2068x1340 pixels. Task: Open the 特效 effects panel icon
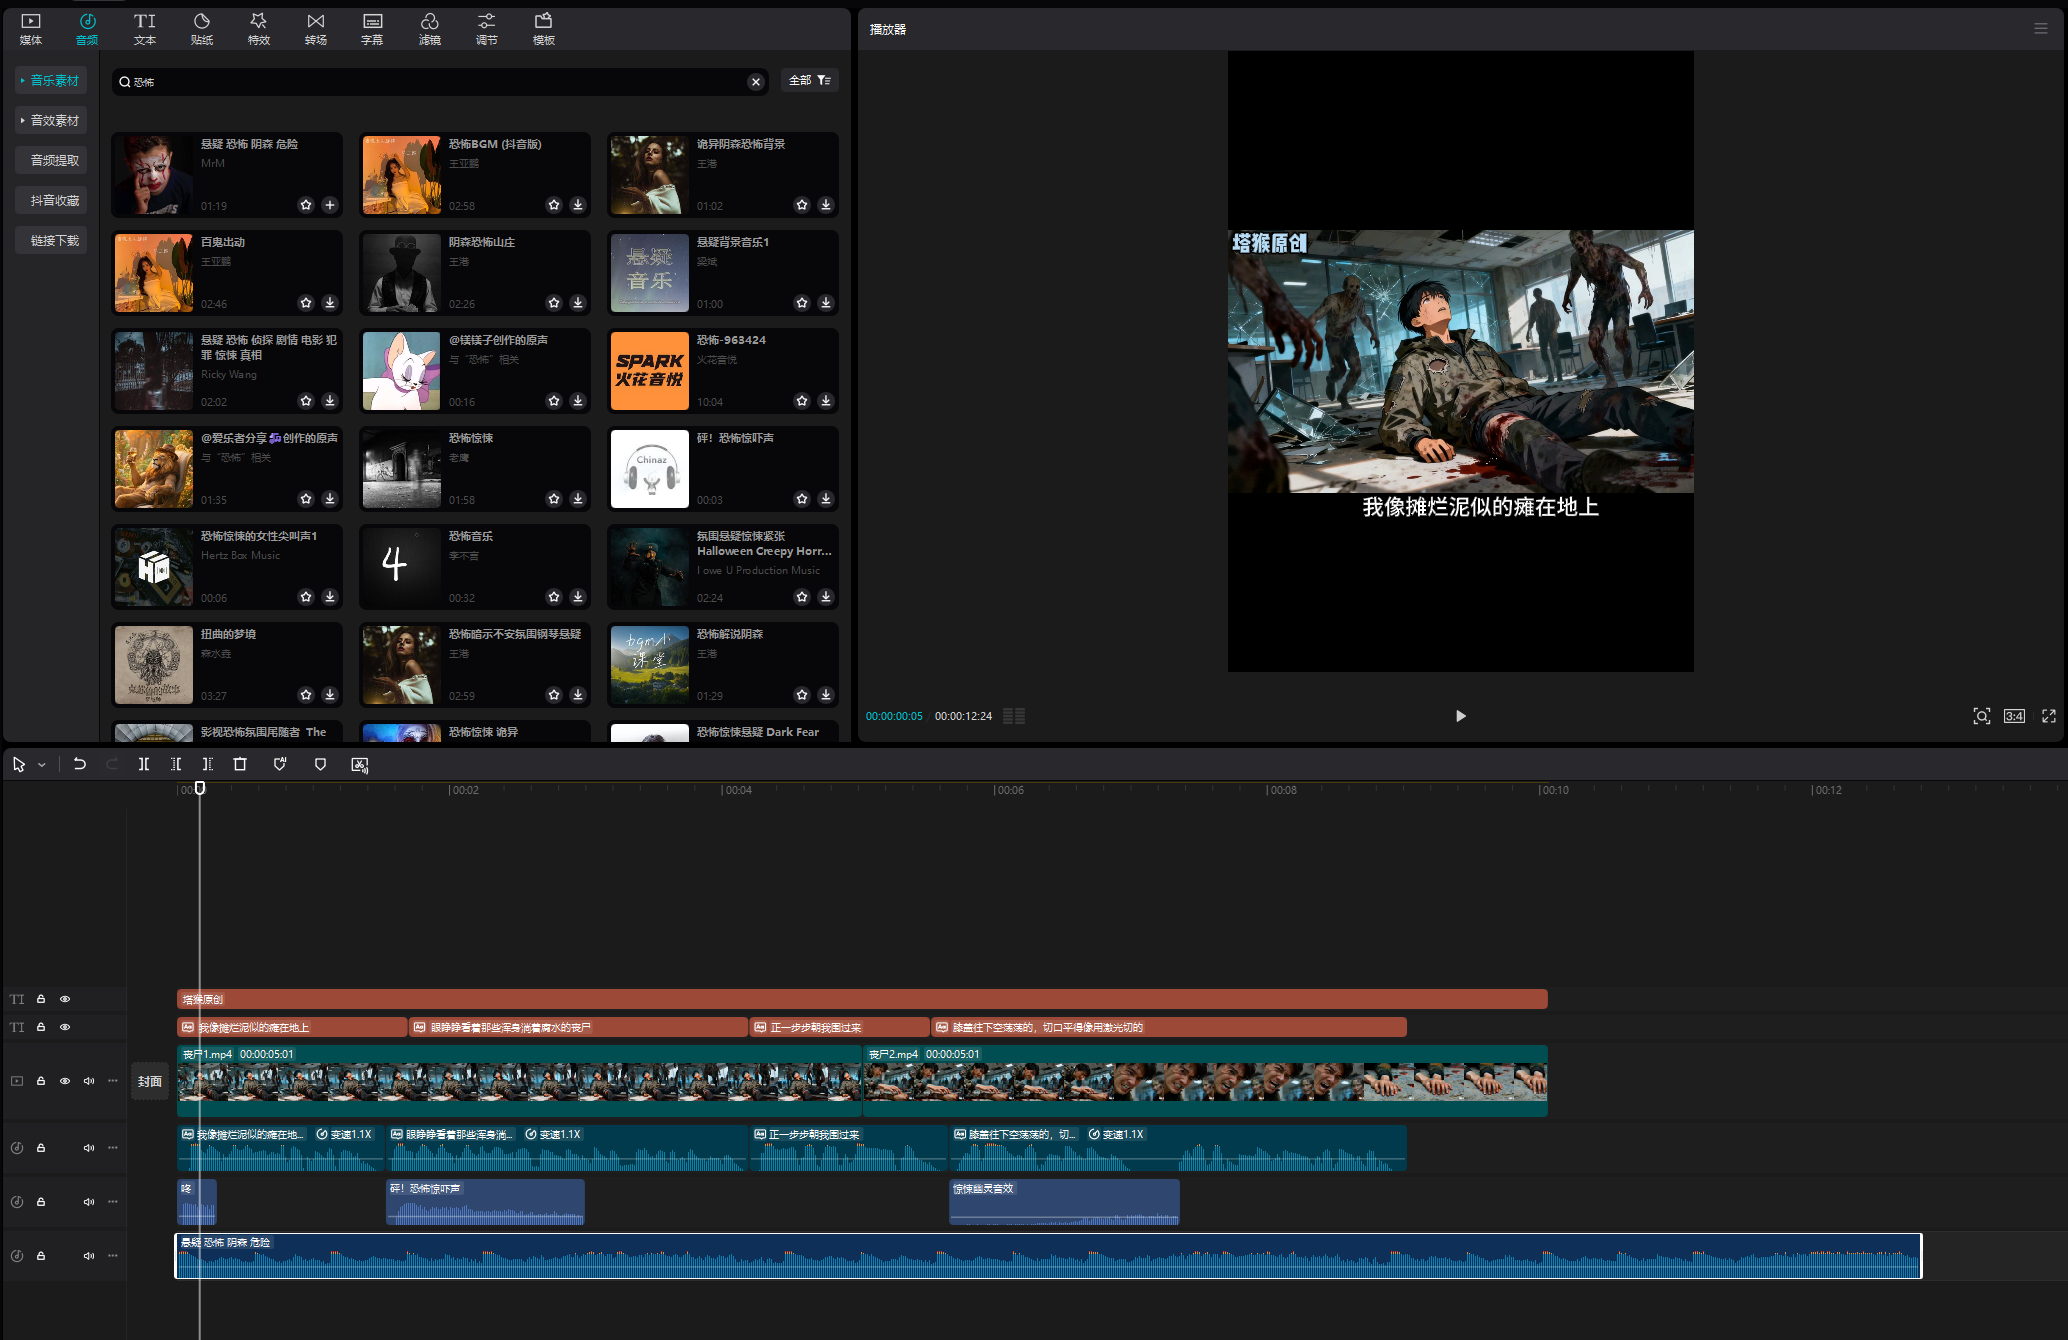tap(259, 28)
